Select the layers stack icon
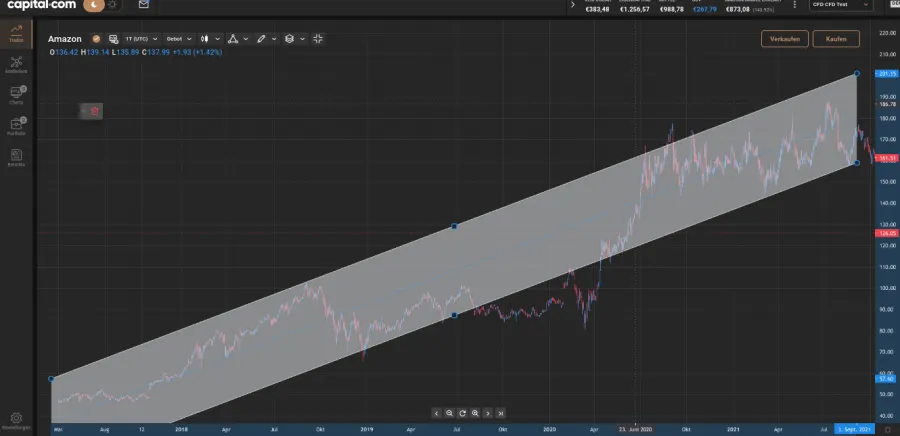 (x=289, y=38)
